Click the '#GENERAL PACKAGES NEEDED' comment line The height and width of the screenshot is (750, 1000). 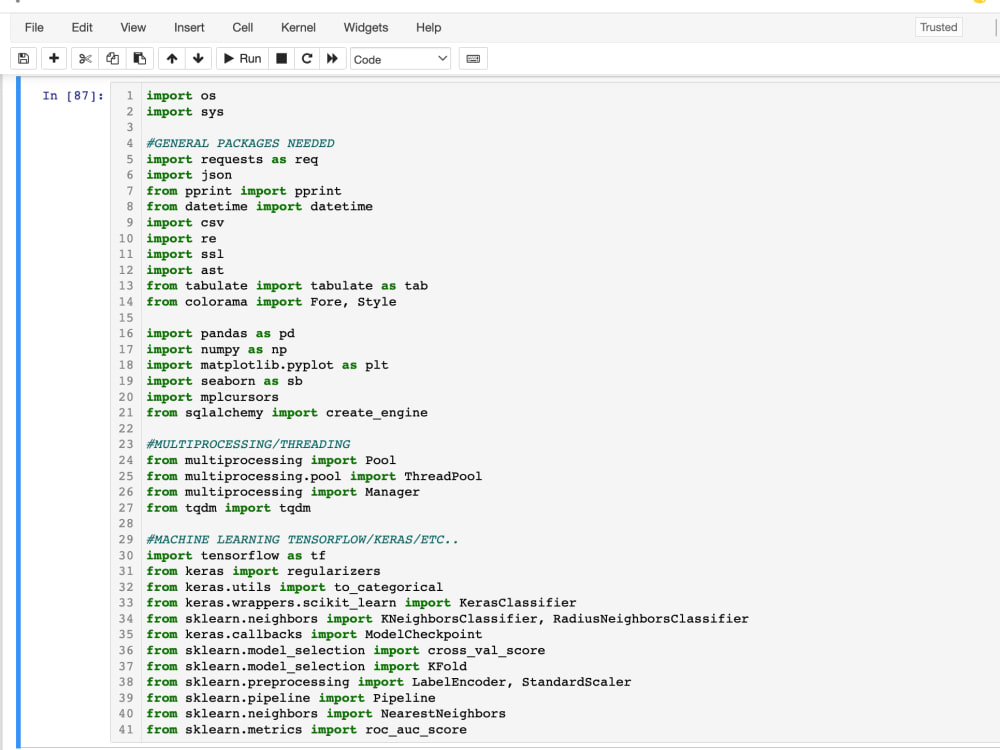(240, 143)
